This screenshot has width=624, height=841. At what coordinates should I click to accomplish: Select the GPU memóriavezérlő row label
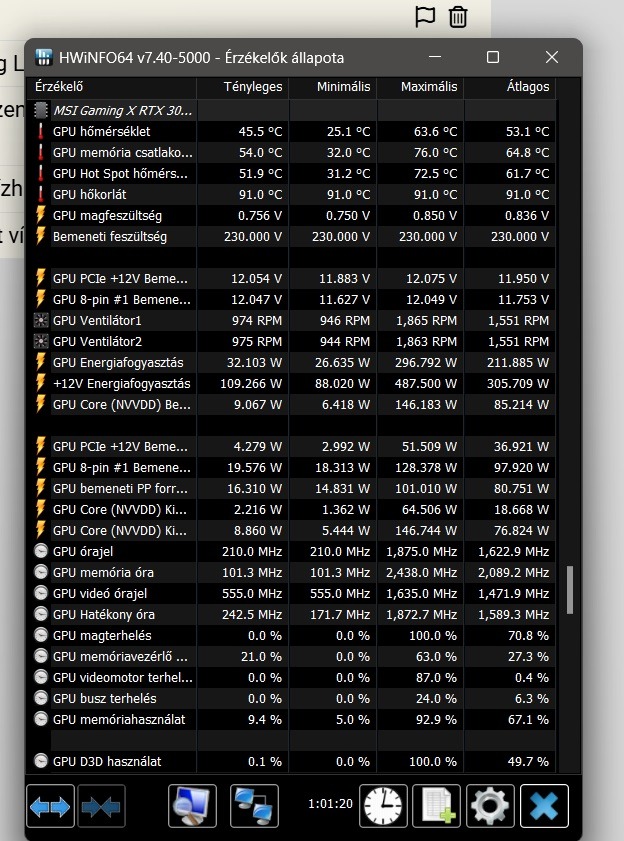tap(120, 656)
